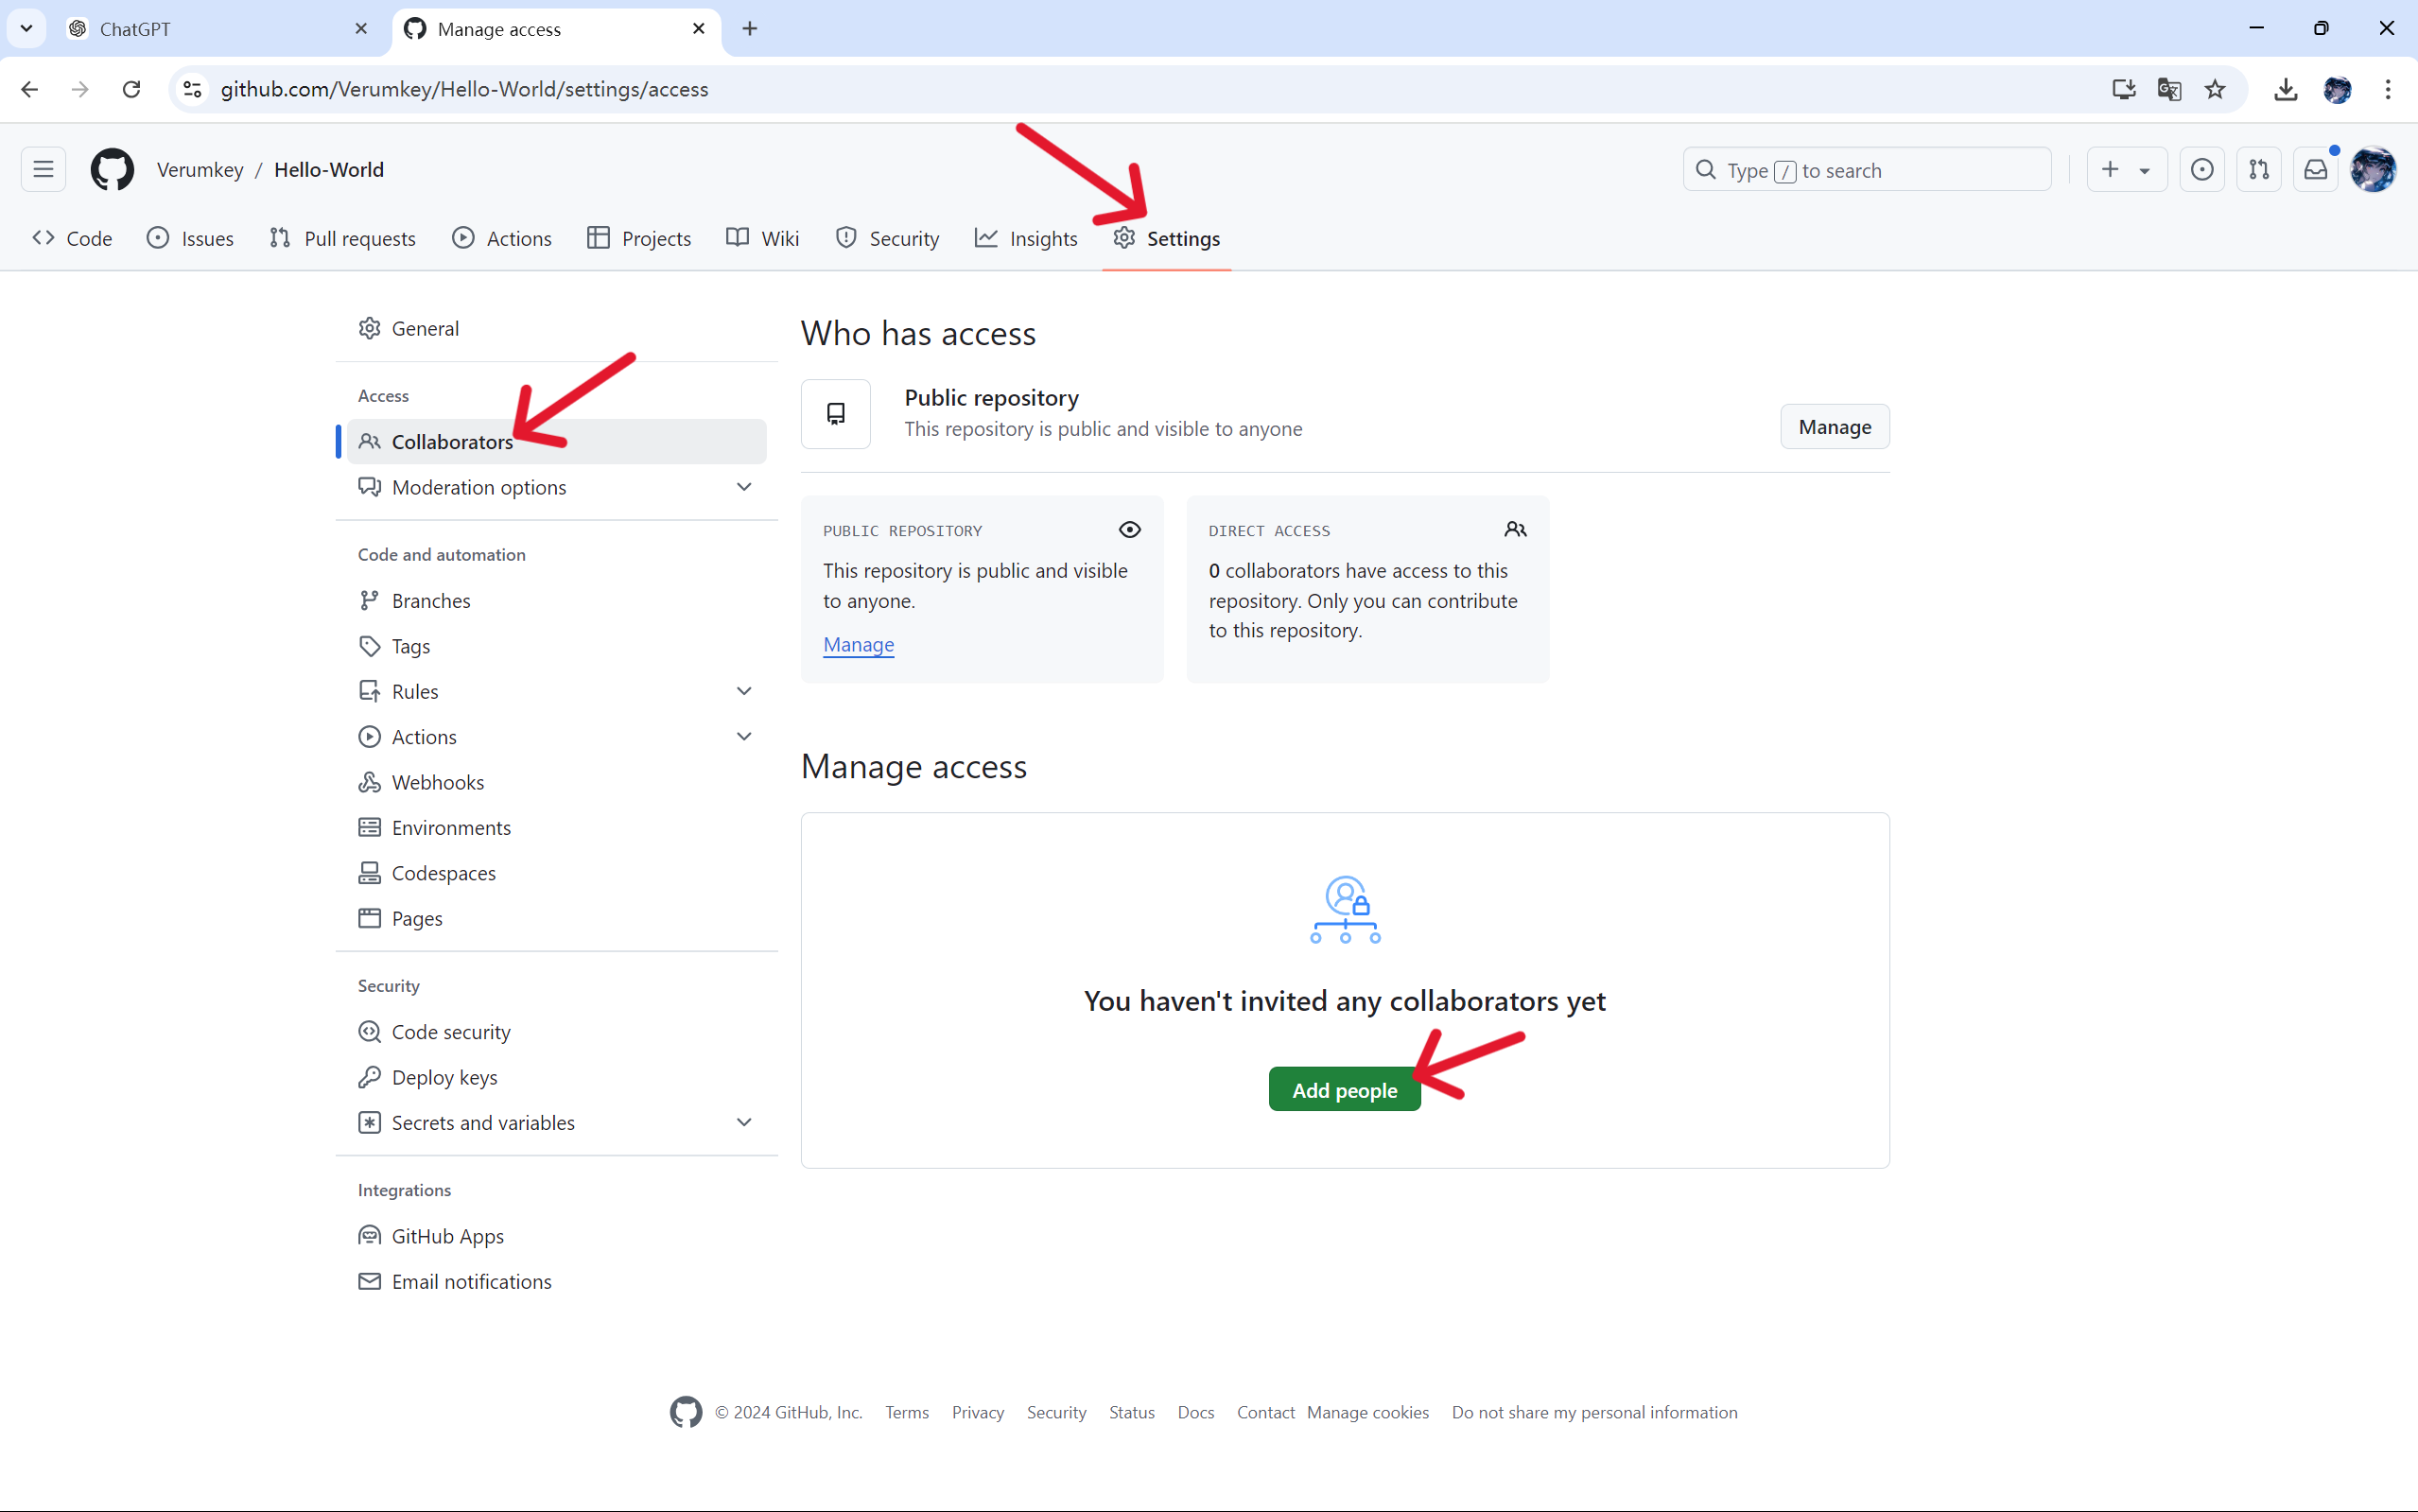Expand the sidebar Actions section
2418x1512 pixels.
[x=557, y=737]
